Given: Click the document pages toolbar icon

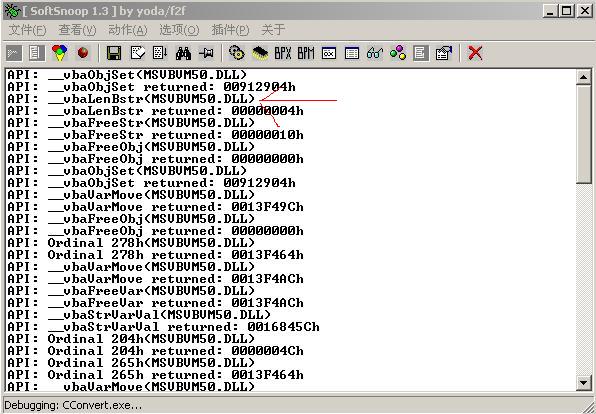Looking at the screenshot, I should pyautogui.click(x=36, y=53).
